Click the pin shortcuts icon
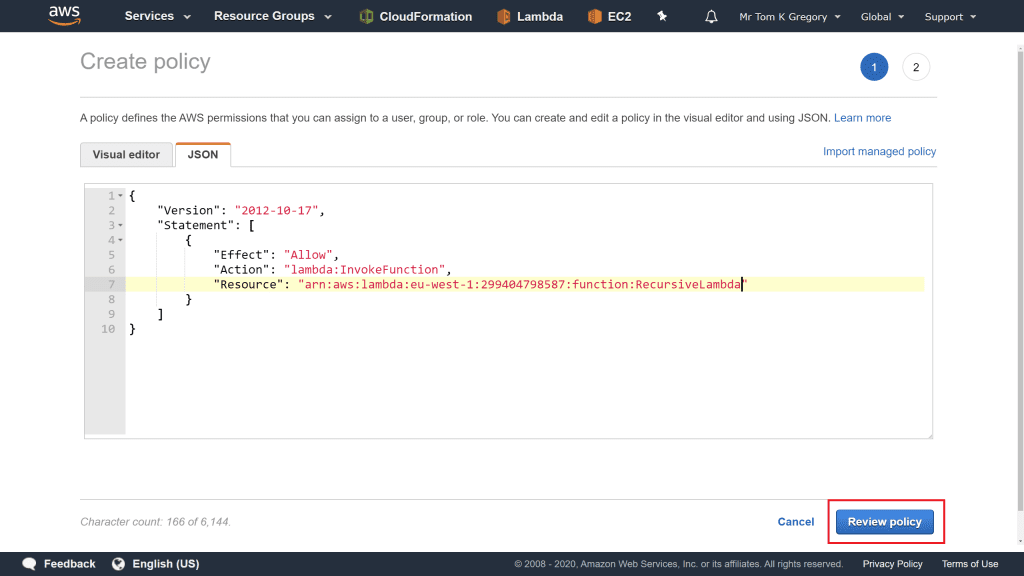The height and width of the screenshot is (576, 1024). [661, 17]
